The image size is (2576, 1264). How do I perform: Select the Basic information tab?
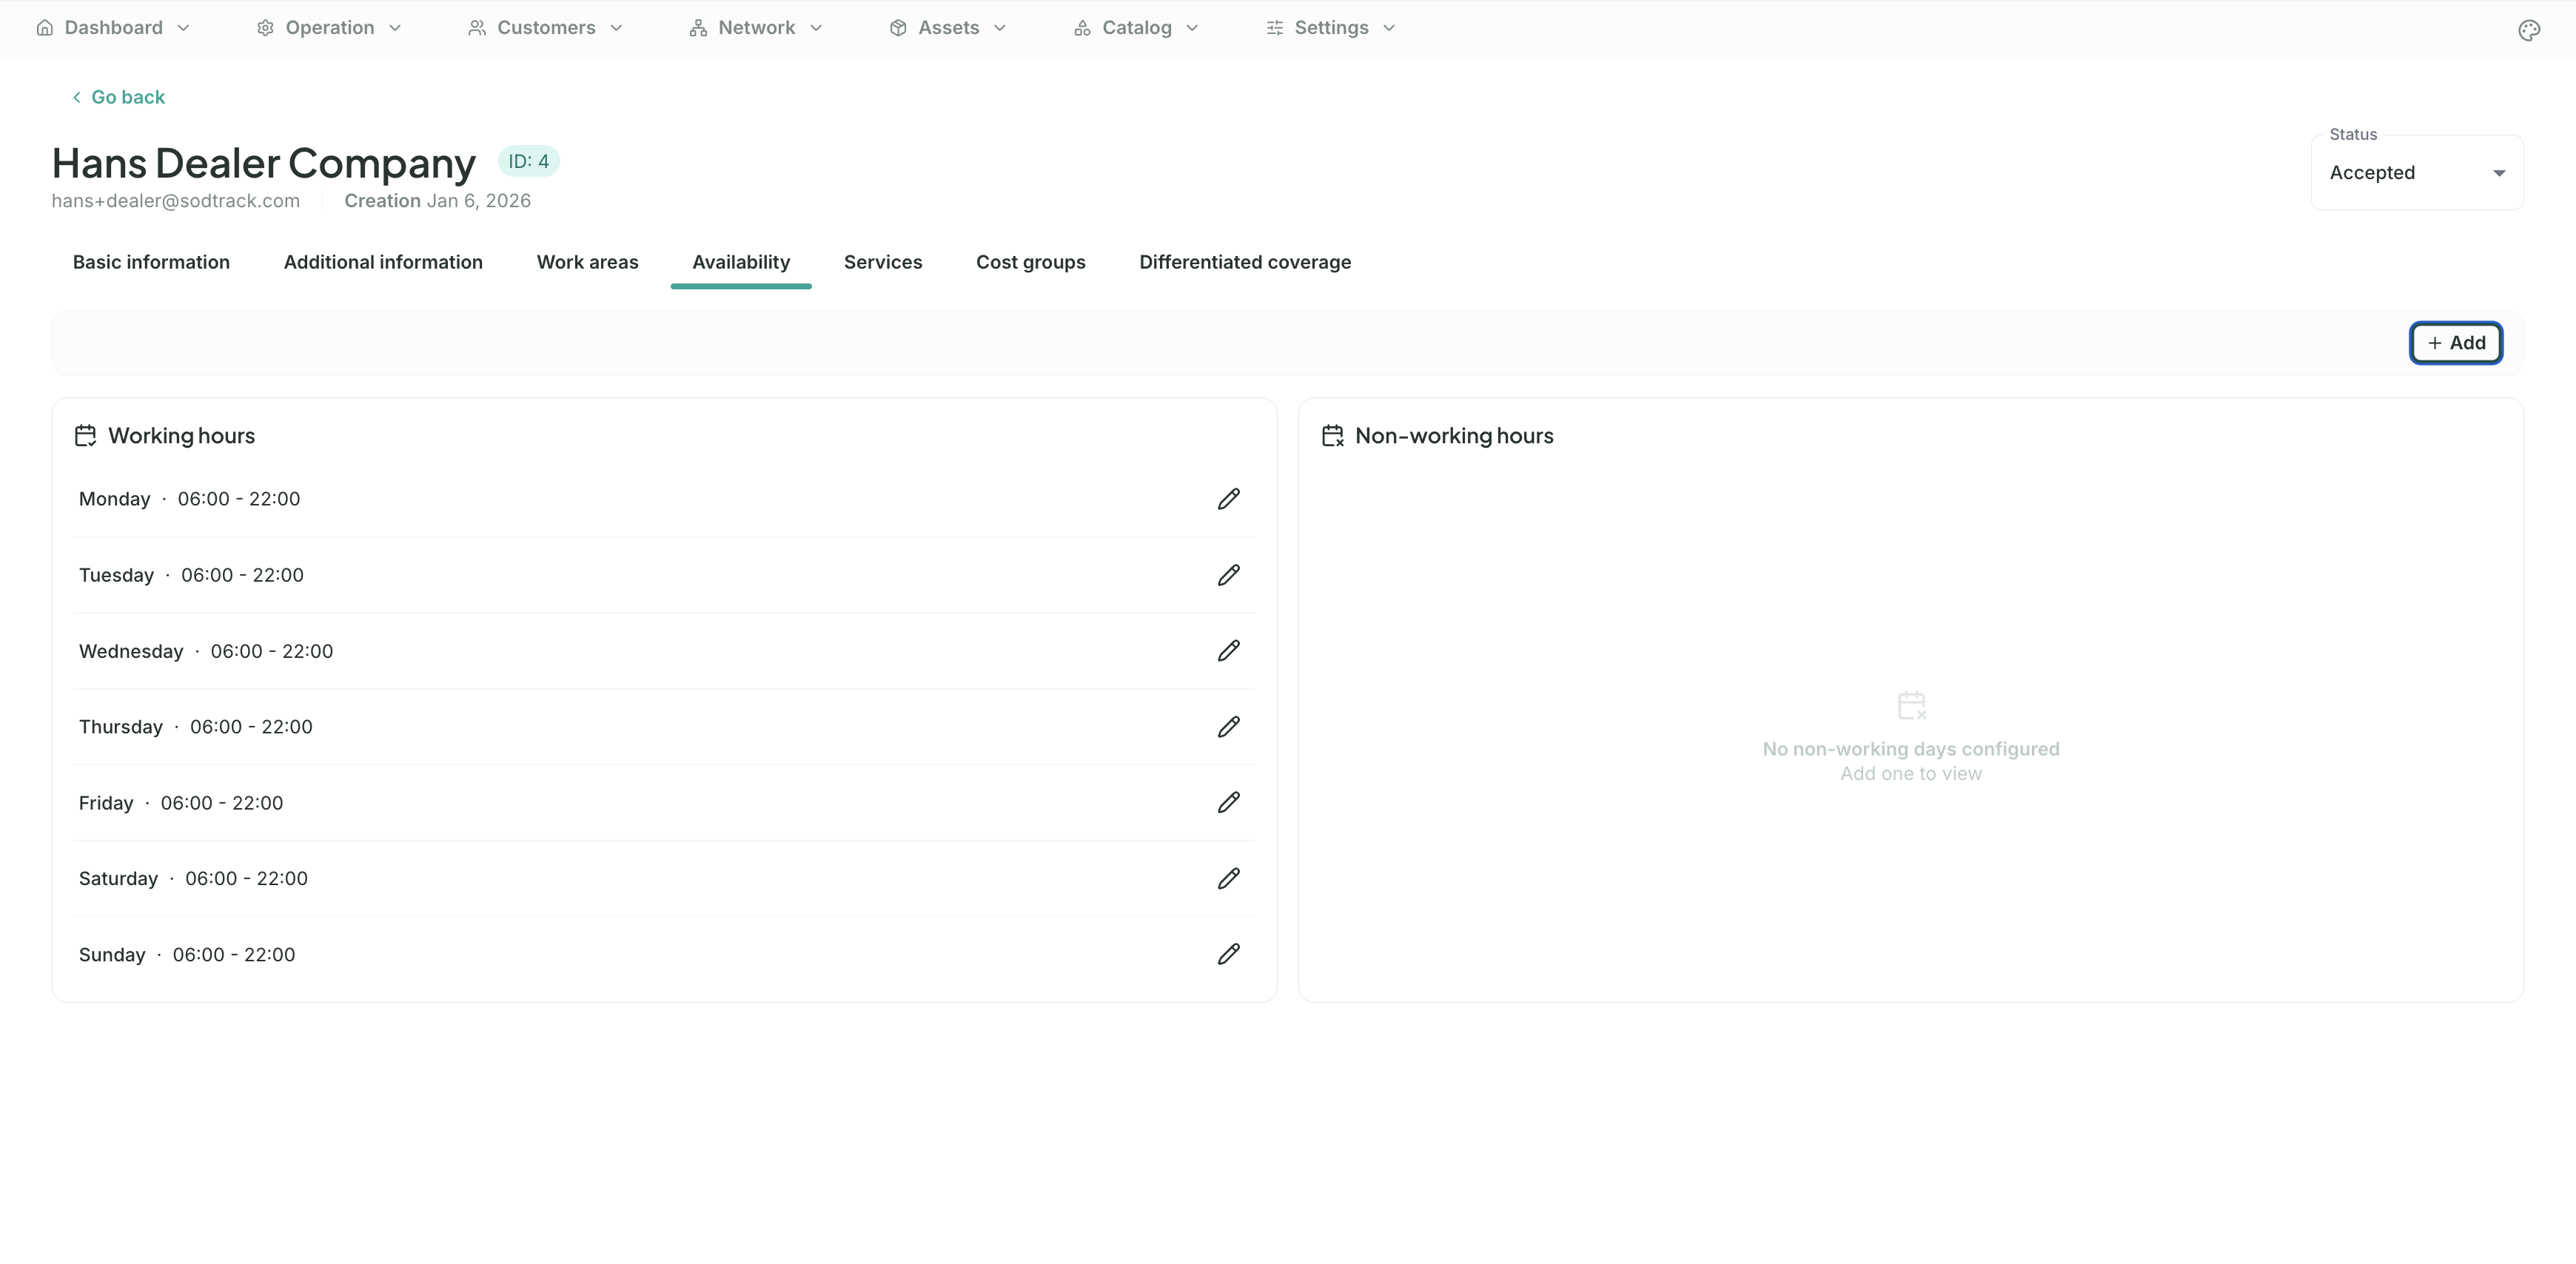pyautogui.click(x=151, y=262)
